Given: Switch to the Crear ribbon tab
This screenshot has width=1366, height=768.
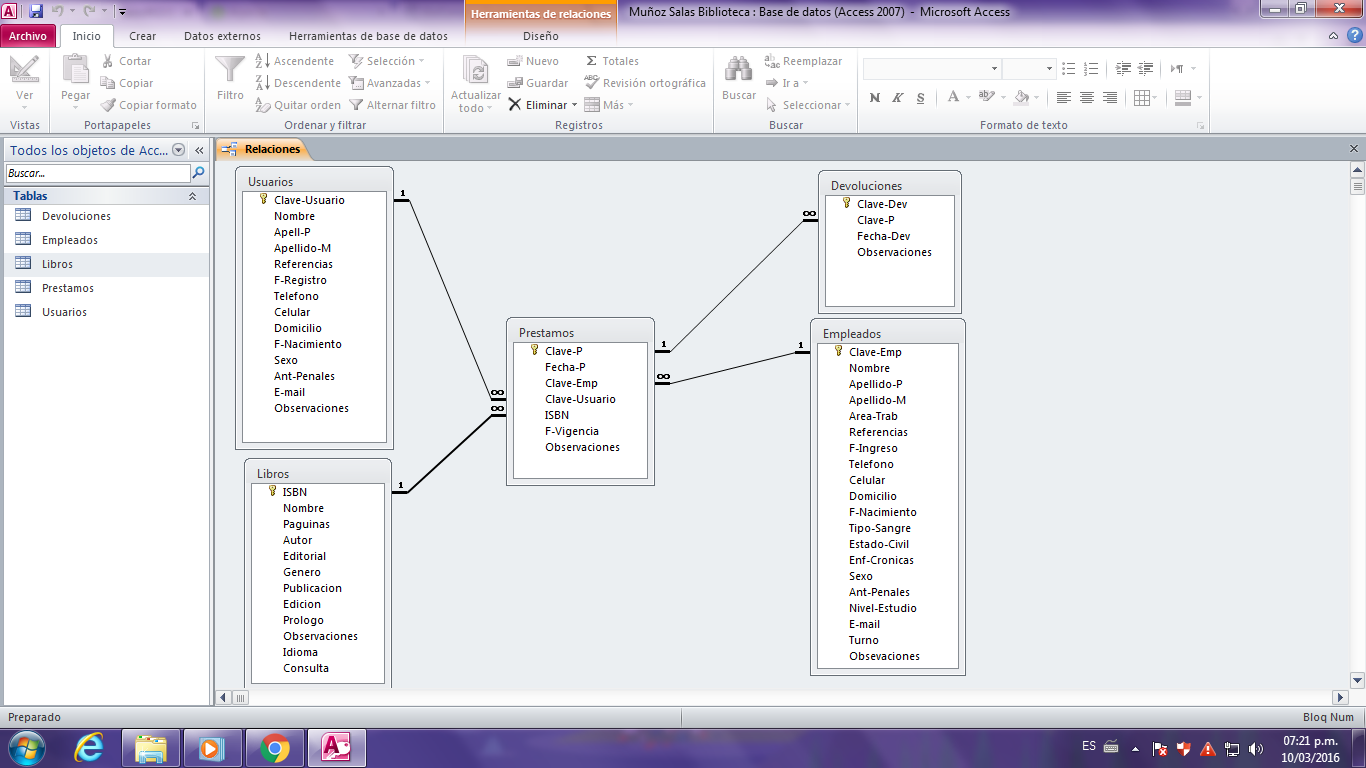Looking at the screenshot, I should pyautogui.click(x=142, y=36).
